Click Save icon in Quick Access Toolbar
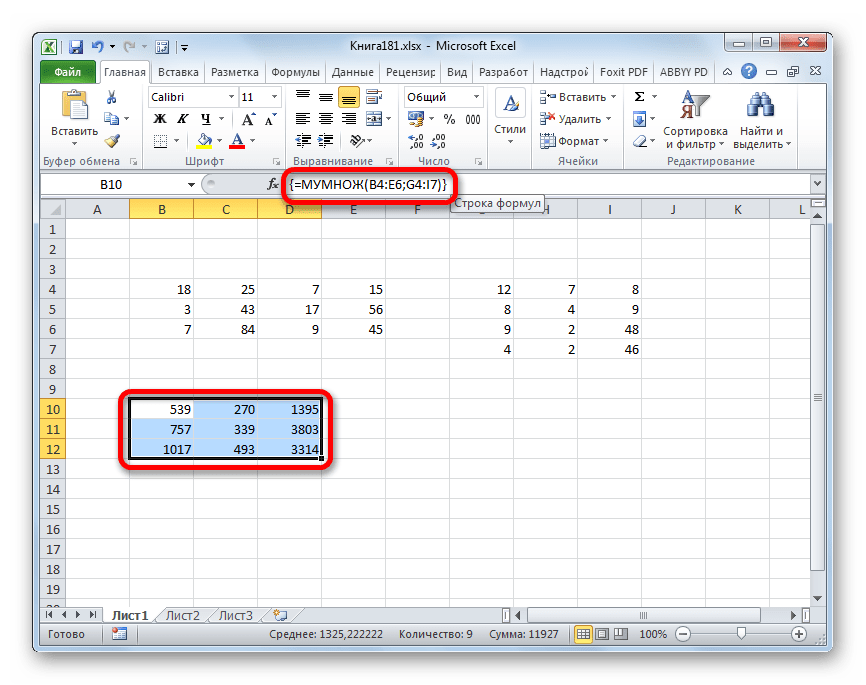Viewport: 866px width, 685px height. 76,46
